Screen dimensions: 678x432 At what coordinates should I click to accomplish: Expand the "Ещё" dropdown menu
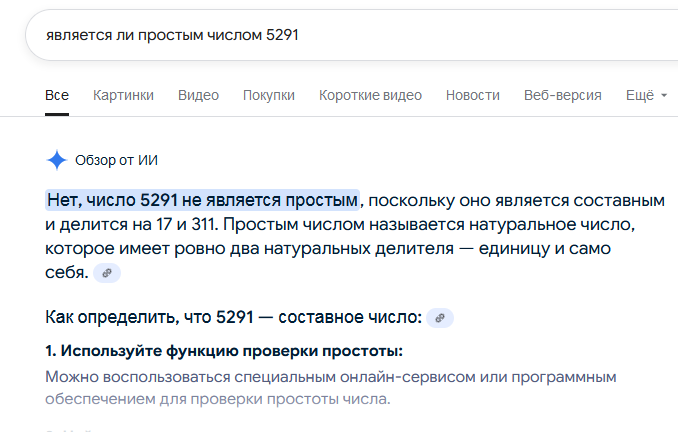(646, 95)
